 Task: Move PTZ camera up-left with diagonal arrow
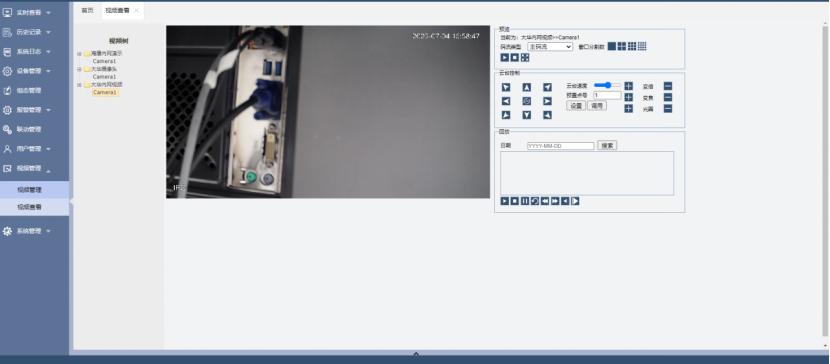[506, 87]
